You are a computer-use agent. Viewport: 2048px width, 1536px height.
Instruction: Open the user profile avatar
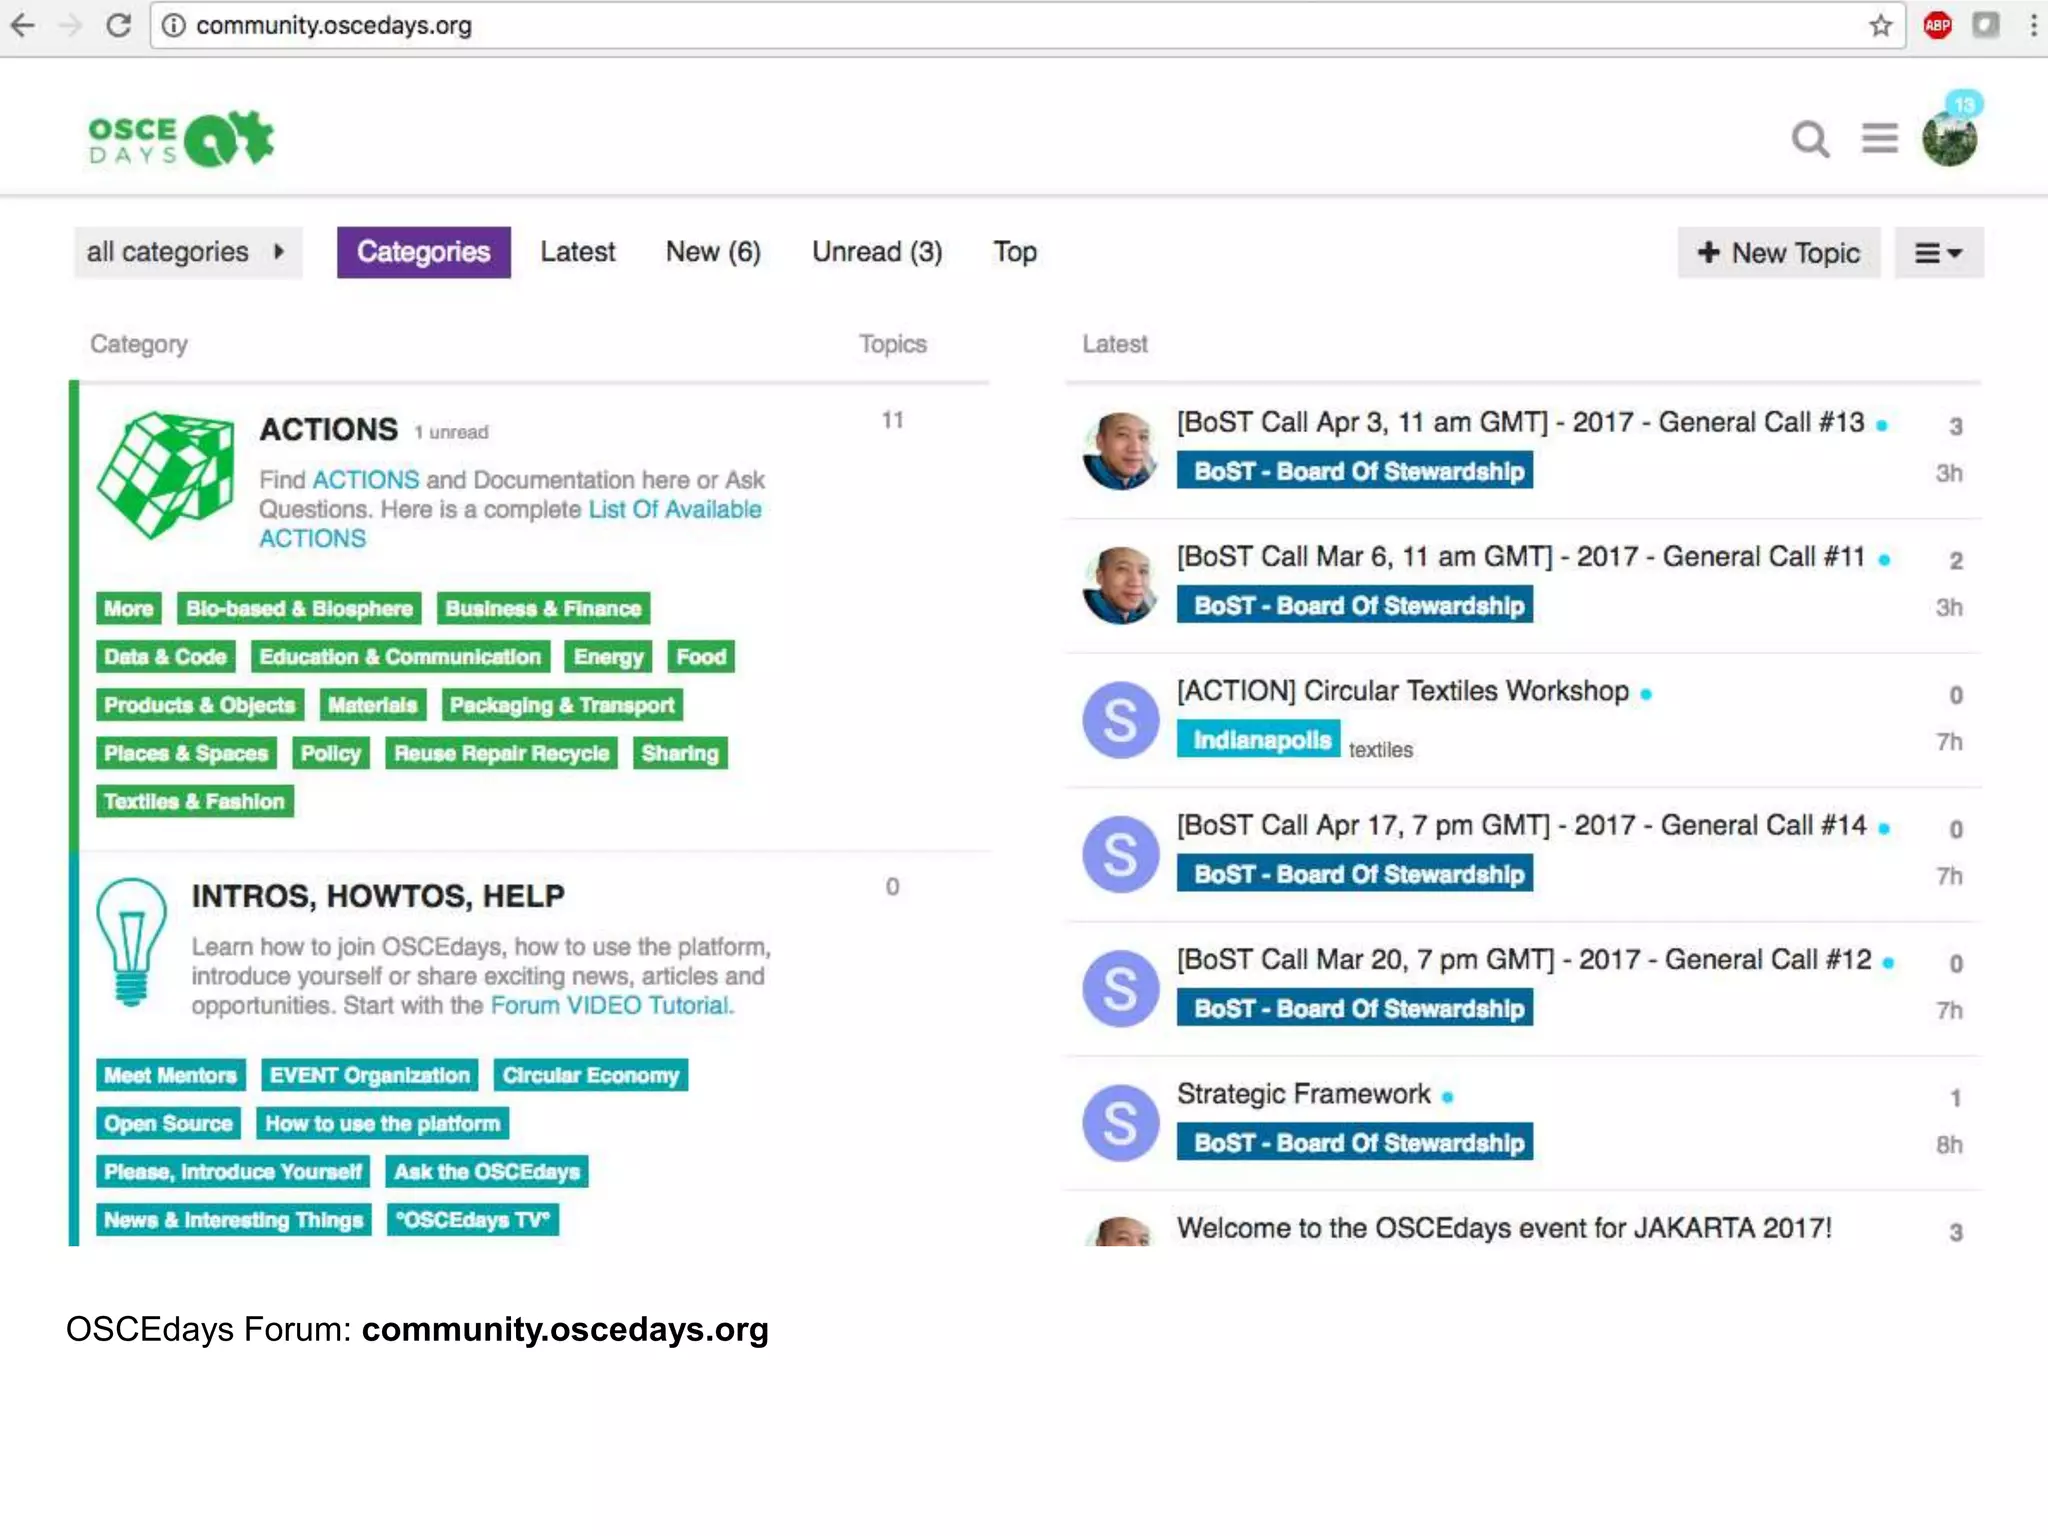click(x=1949, y=140)
